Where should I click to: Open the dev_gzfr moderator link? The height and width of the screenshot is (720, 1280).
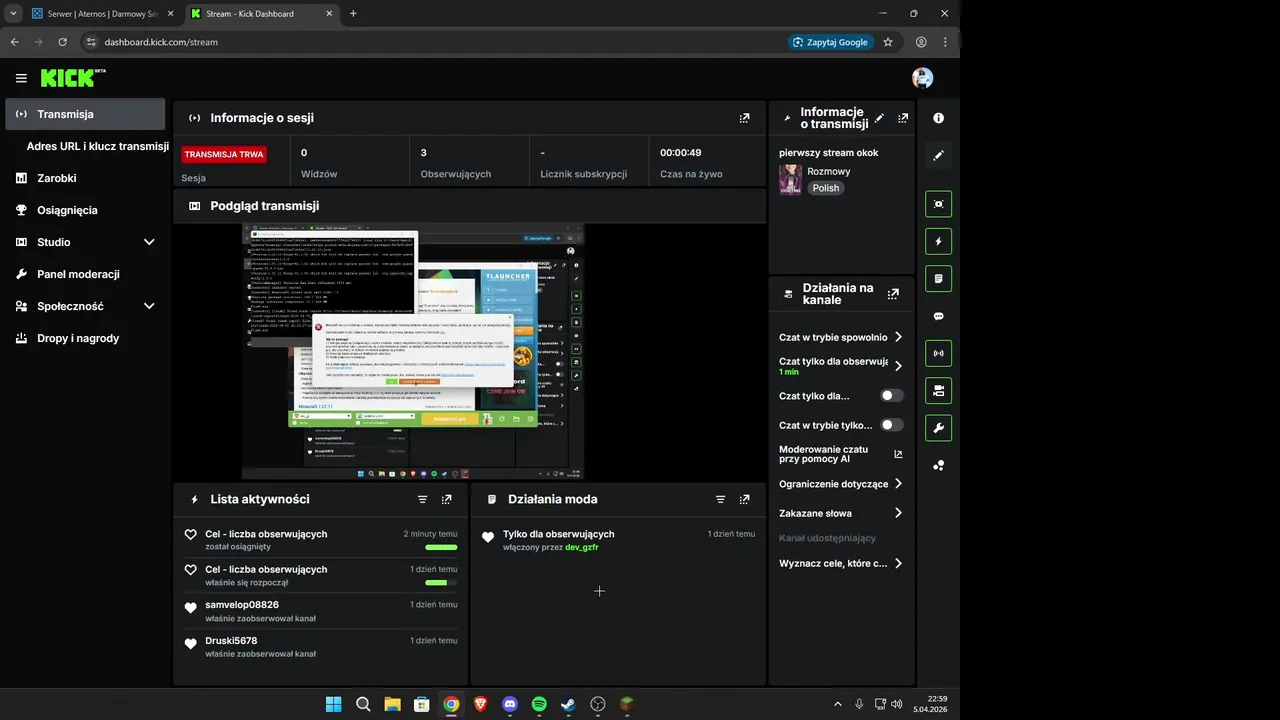(x=582, y=547)
